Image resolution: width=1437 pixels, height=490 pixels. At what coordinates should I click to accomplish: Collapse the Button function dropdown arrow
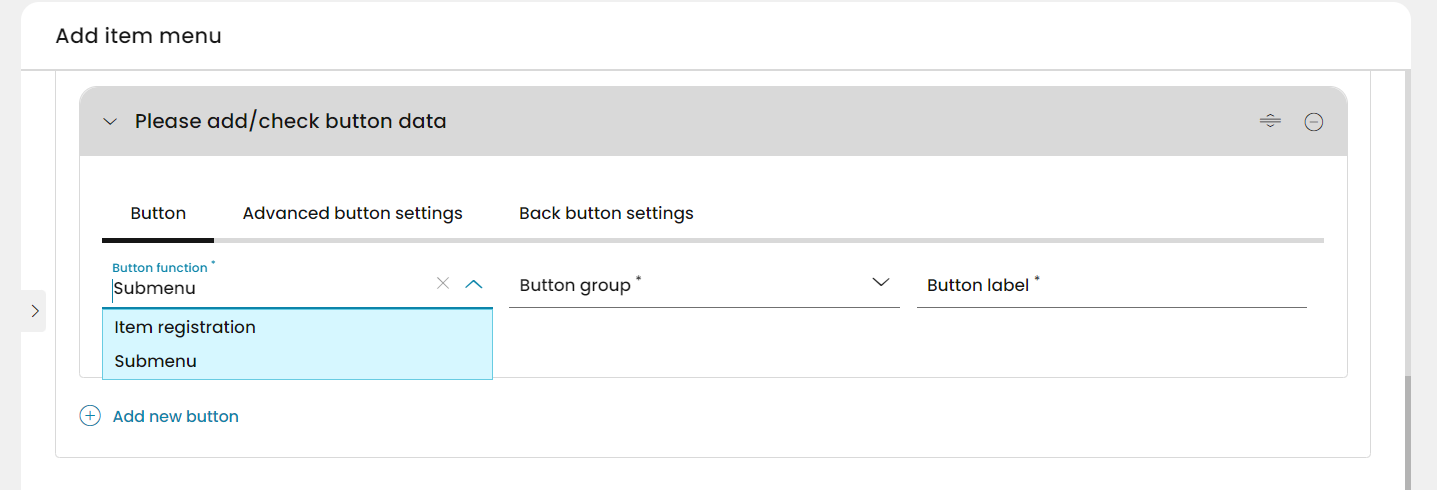point(474,284)
